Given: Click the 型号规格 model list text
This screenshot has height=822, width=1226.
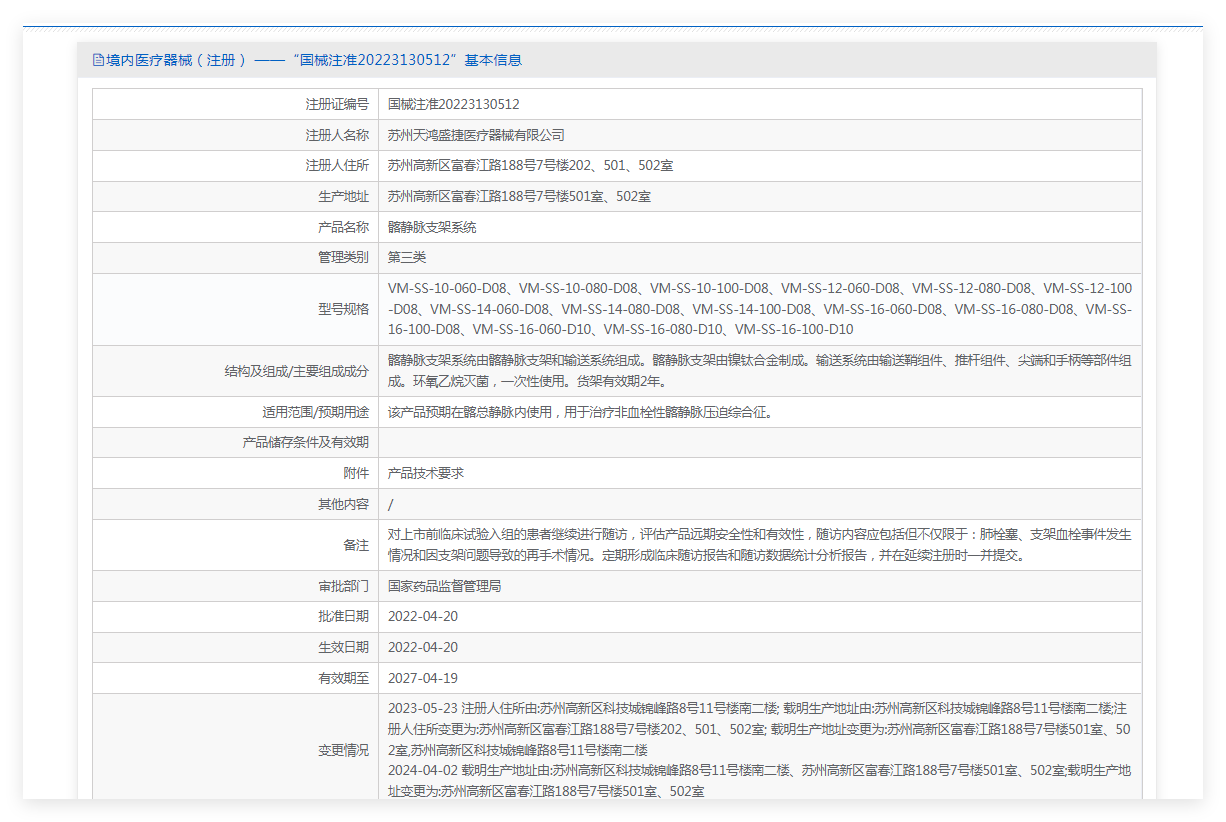Looking at the screenshot, I should [x=759, y=308].
